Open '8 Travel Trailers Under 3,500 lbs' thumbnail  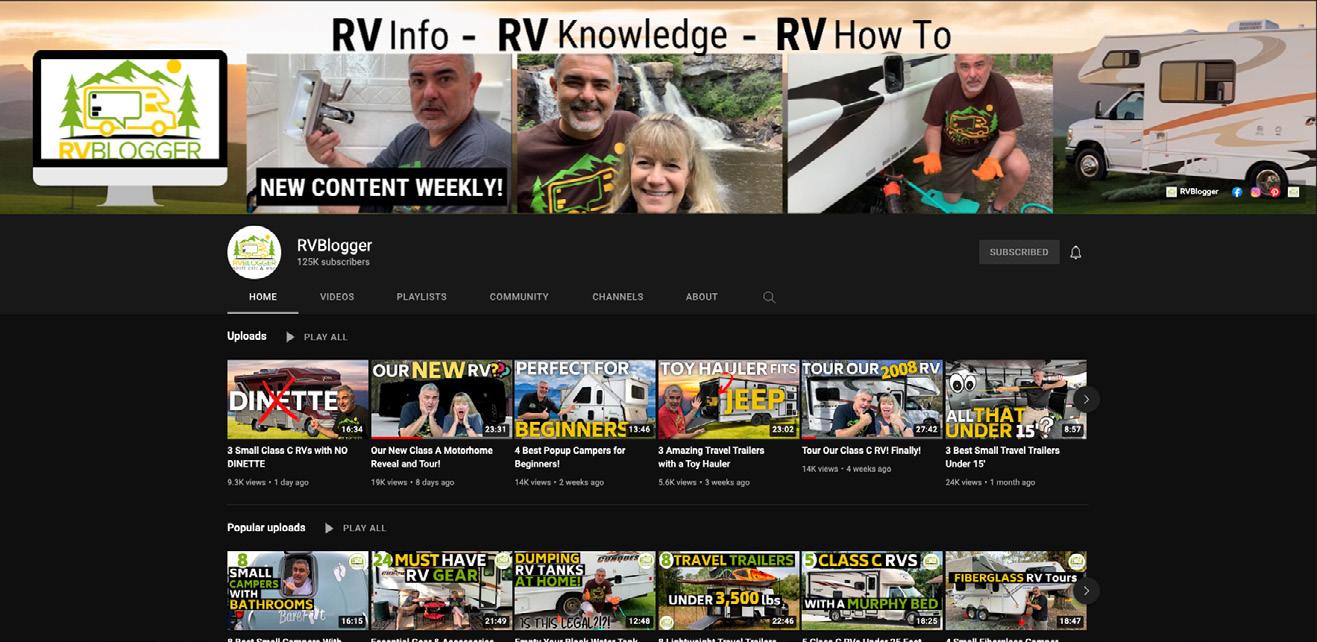coord(728,590)
